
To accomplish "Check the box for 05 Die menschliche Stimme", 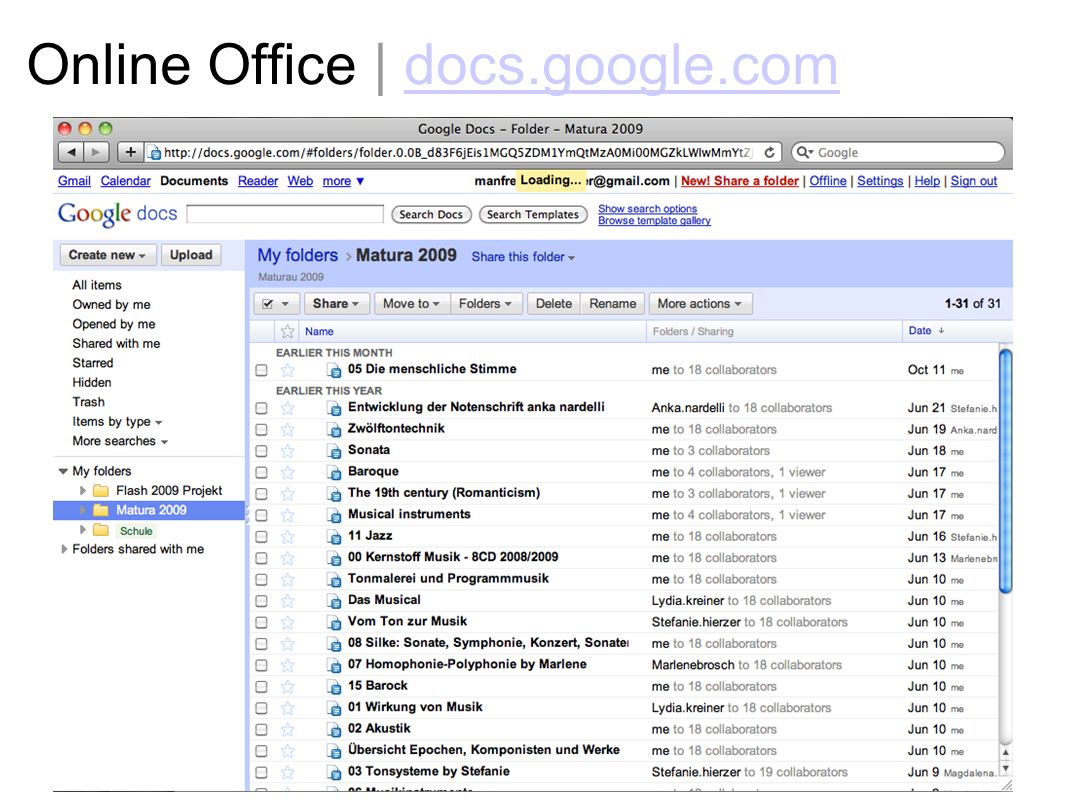I will coord(261,370).
